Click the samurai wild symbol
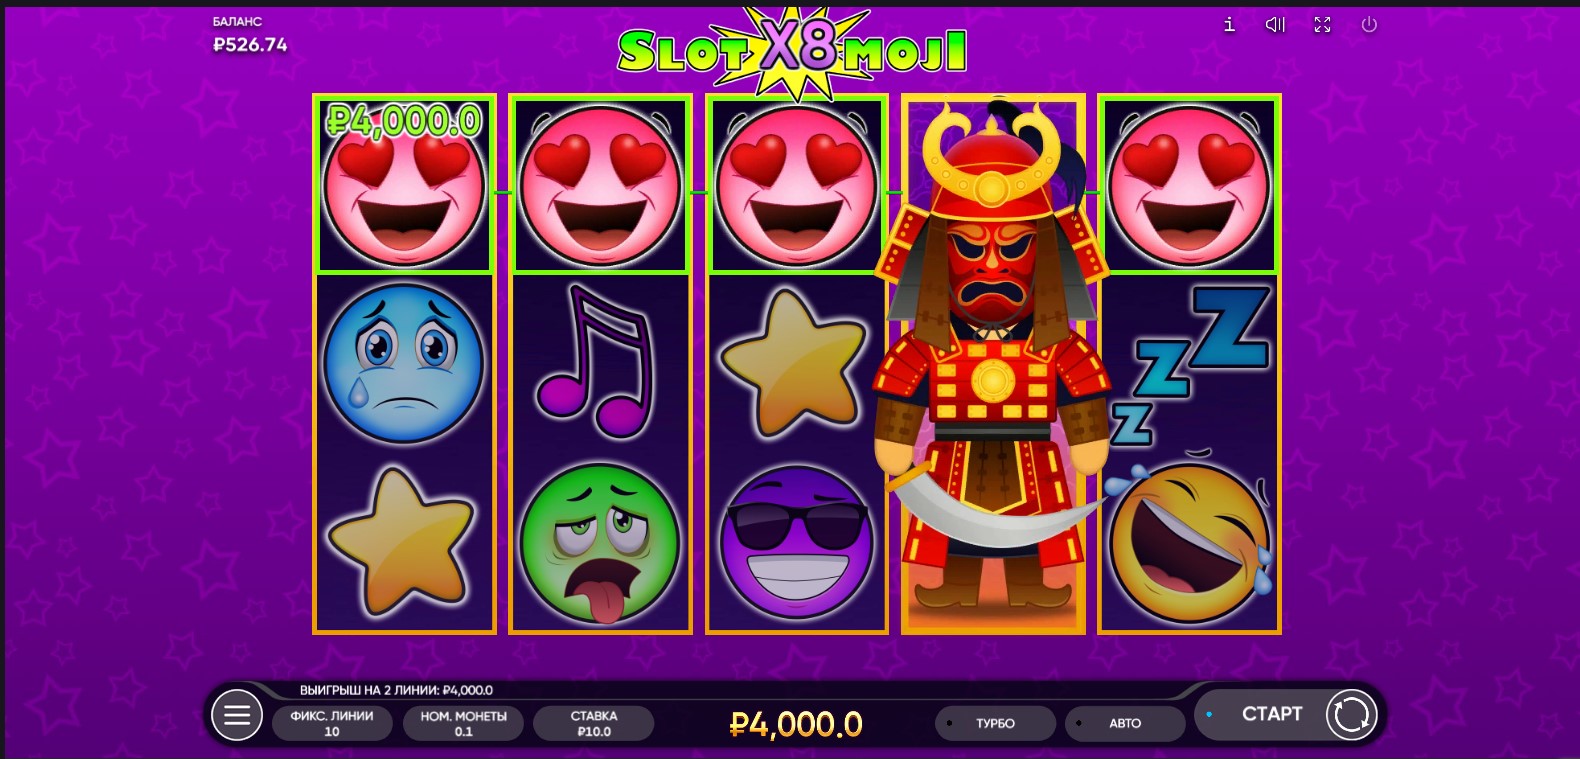1580x759 pixels. (993, 360)
